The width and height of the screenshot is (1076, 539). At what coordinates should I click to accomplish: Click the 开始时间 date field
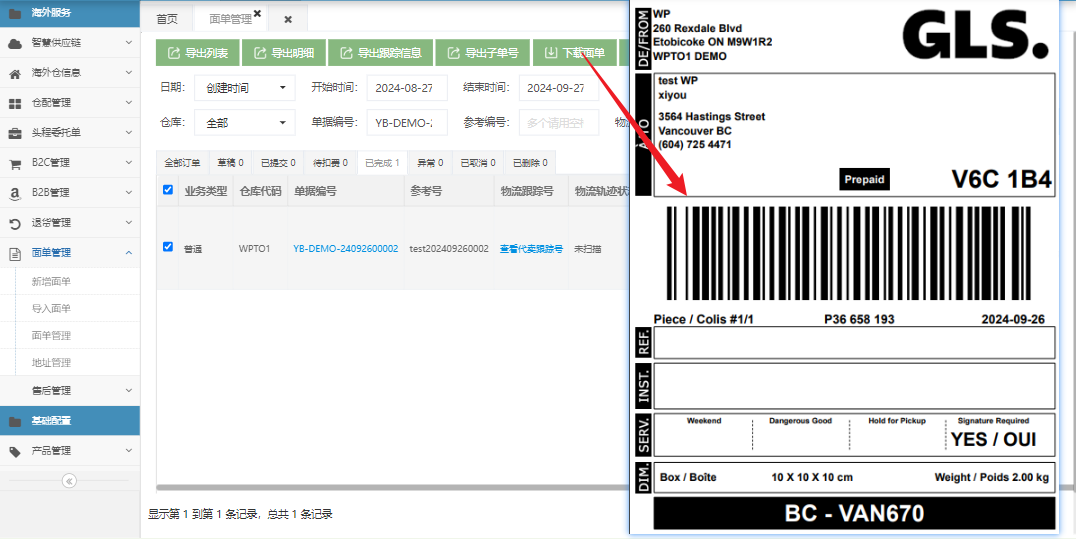point(407,88)
